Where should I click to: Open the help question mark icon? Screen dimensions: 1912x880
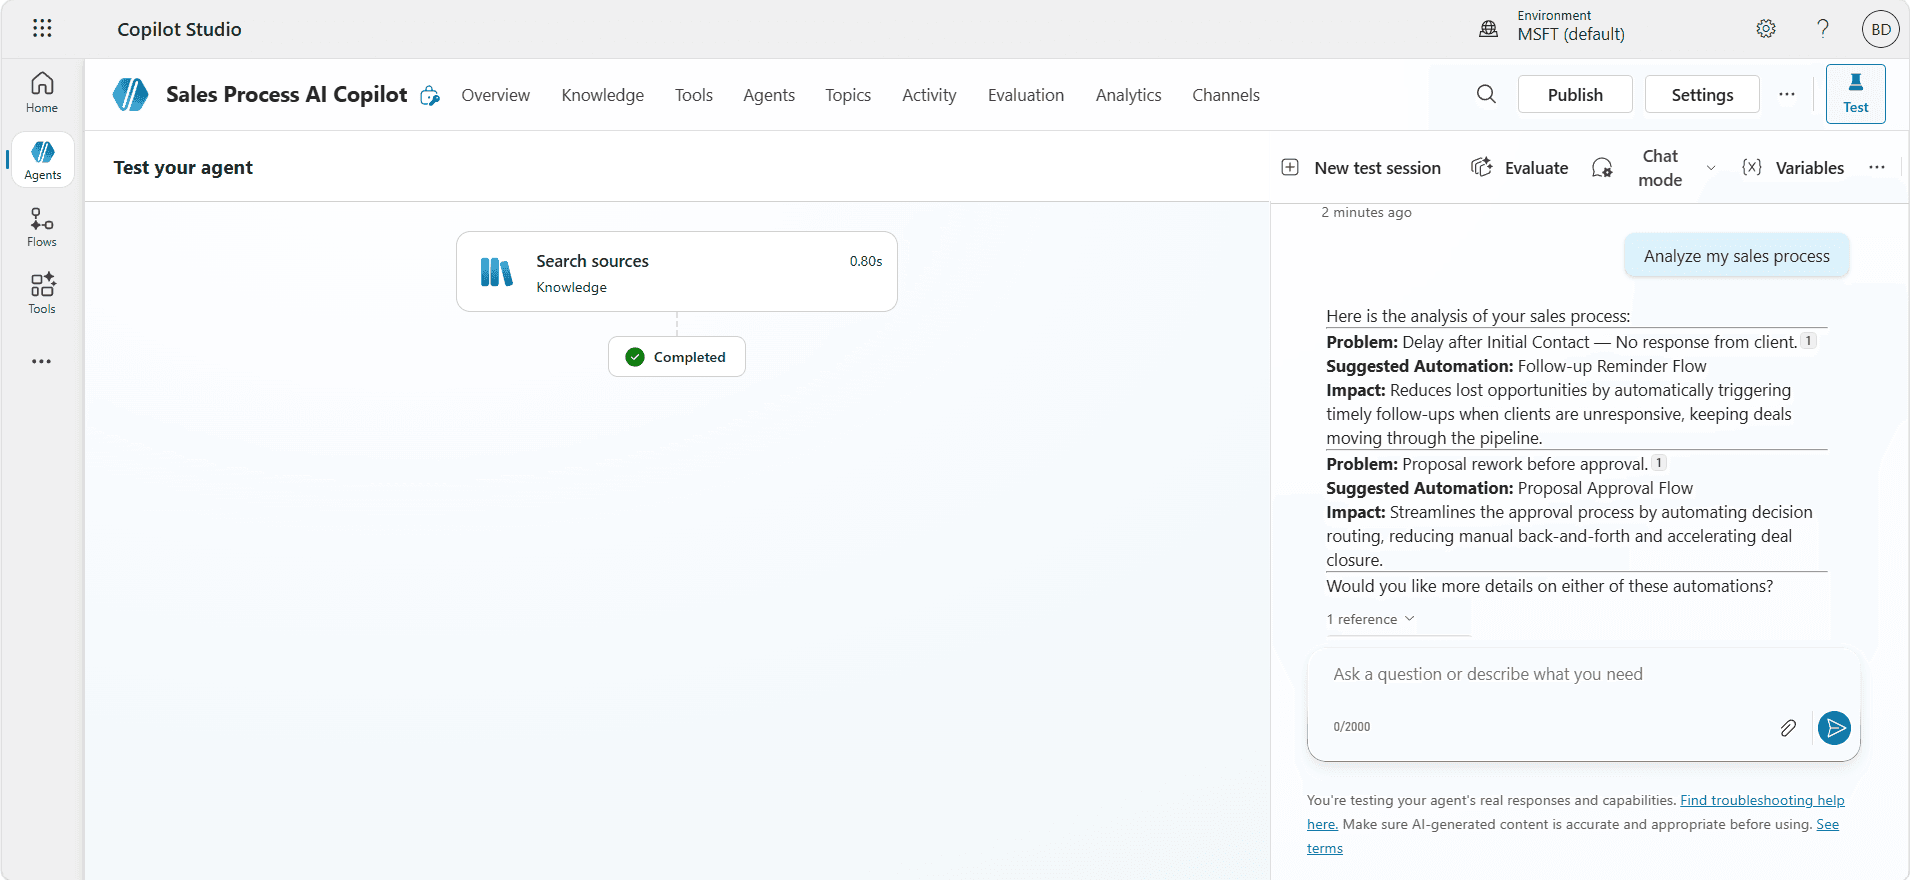point(1823,29)
